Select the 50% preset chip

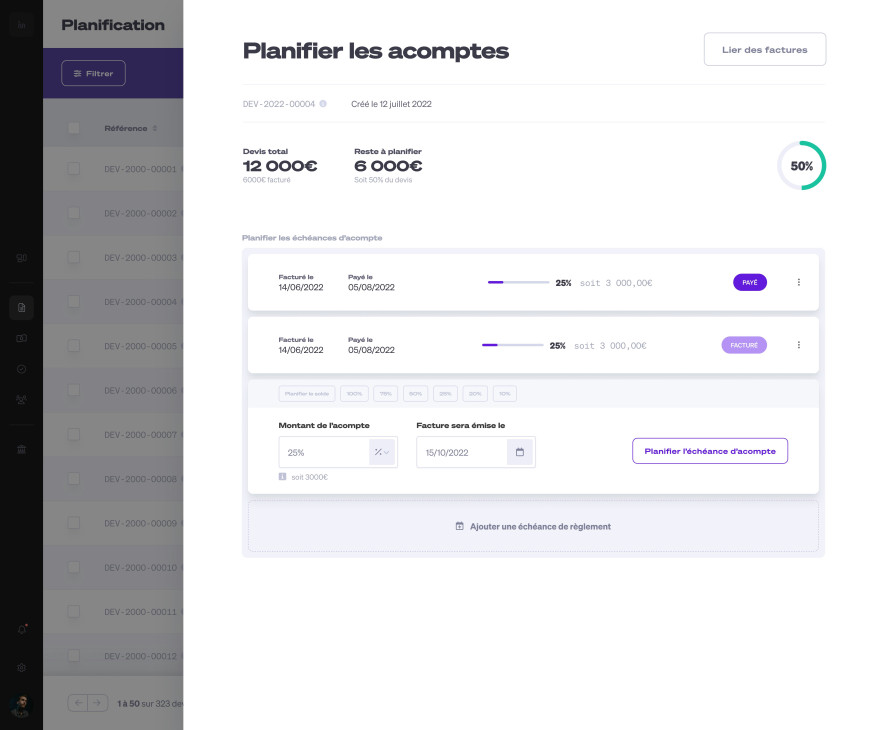[x=416, y=394]
